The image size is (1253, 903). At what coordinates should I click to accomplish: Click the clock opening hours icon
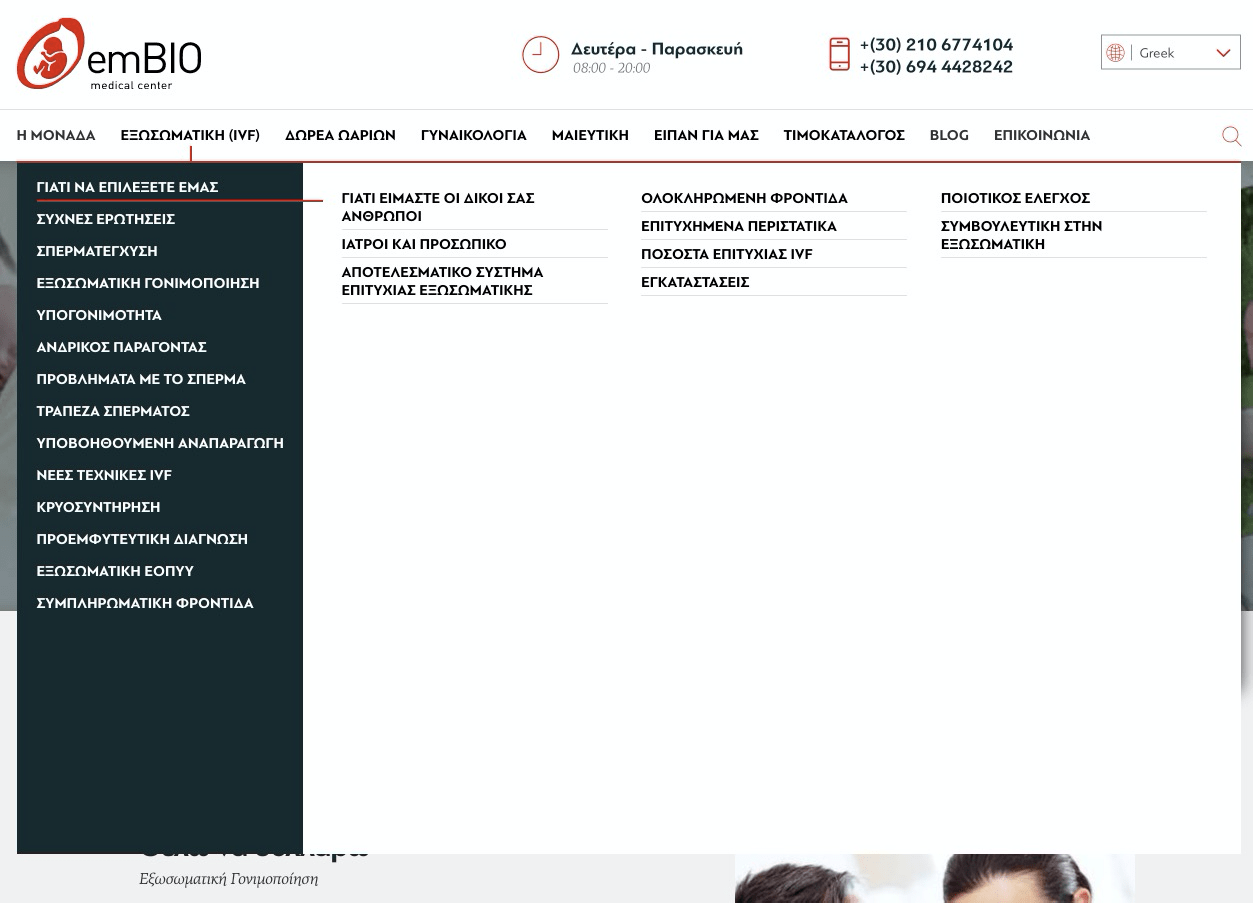click(540, 55)
